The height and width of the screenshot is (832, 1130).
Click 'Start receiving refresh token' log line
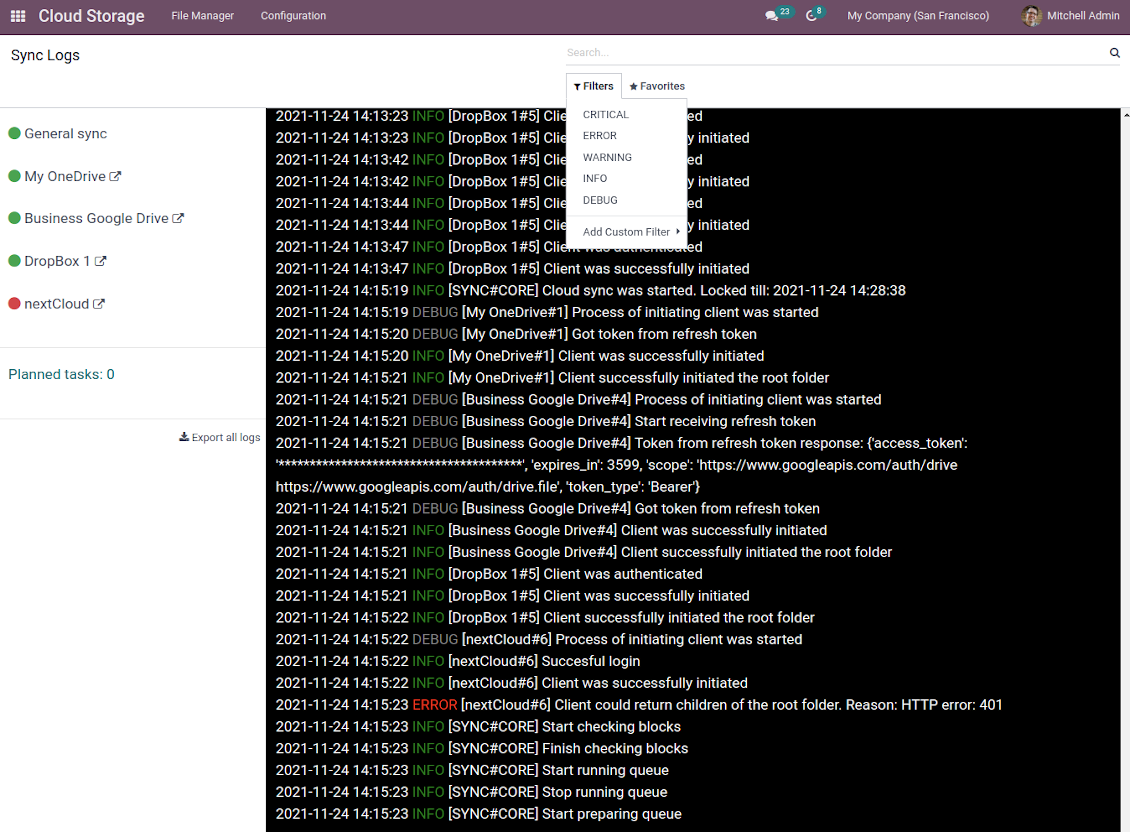tap(546, 421)
